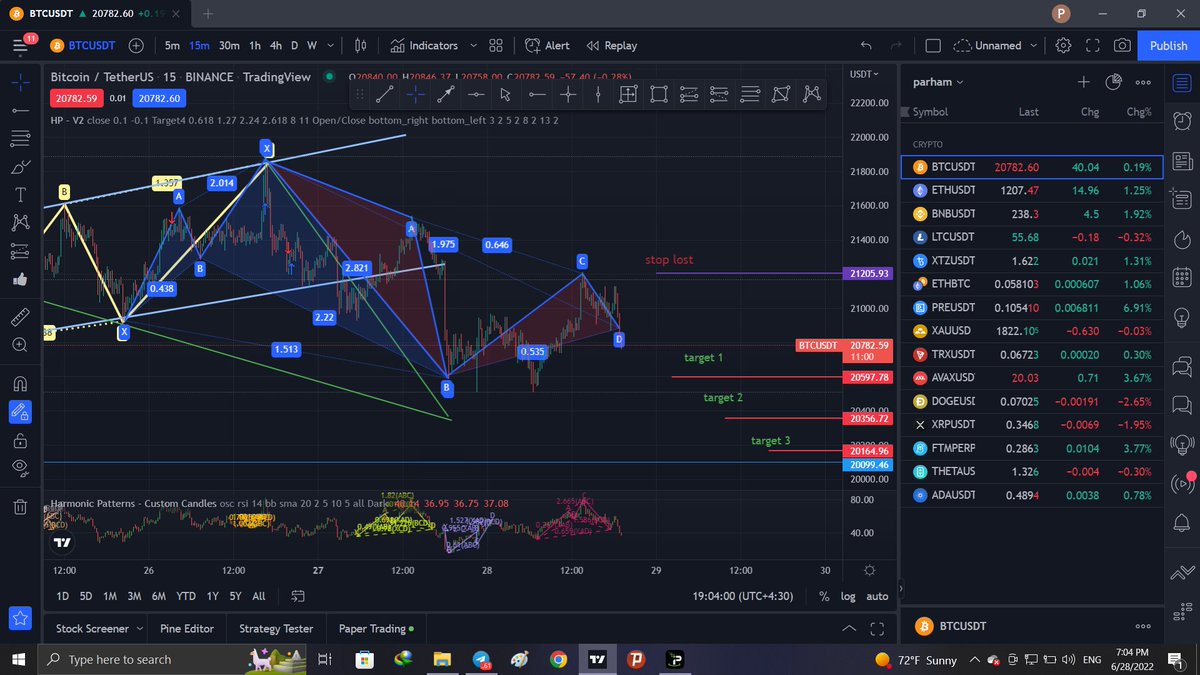The image size is (1200, 675).
Task: Click the Publish button
Action: 1168,45
